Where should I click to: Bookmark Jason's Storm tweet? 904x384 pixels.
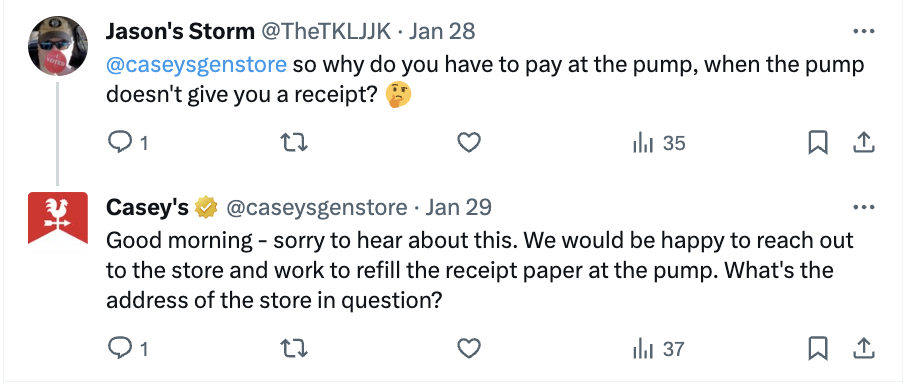pyautogui.click(x=818, y=142)
